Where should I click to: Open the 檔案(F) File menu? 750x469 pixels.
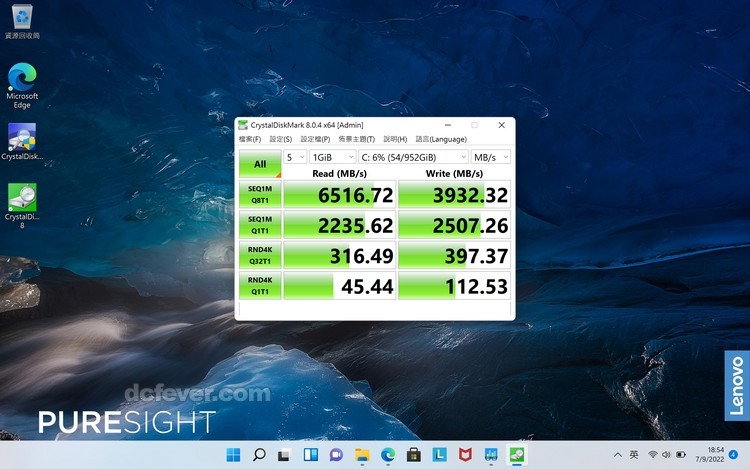click(x=250, y=139)
